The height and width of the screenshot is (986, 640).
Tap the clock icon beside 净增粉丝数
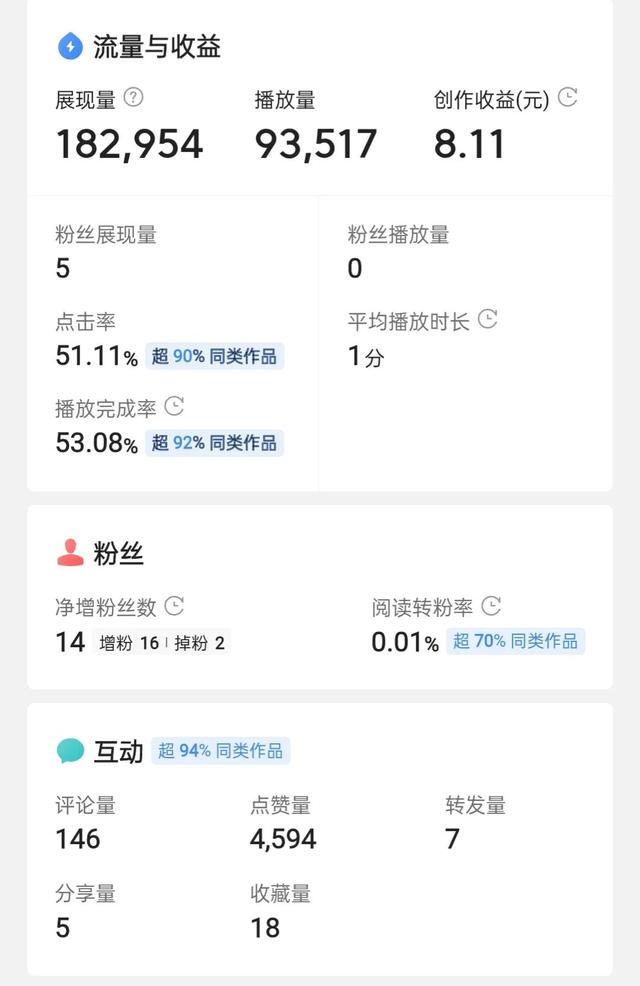tap(174, 606)
